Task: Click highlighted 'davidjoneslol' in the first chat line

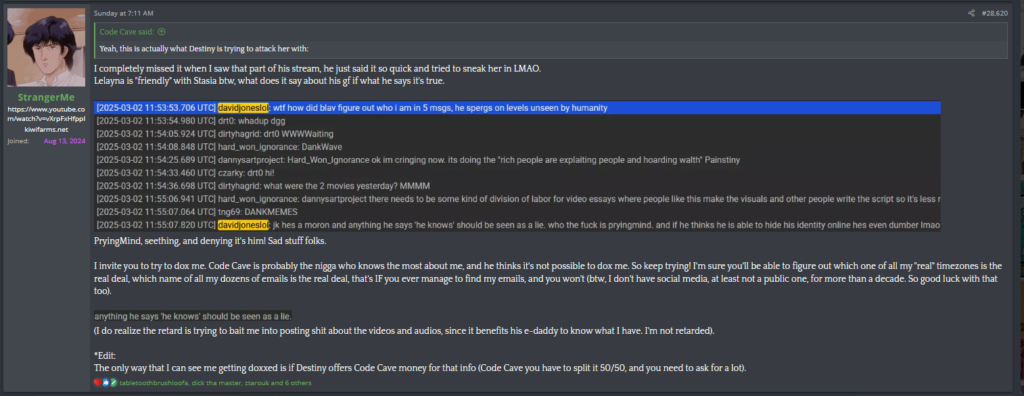Action: click(244, 108)
